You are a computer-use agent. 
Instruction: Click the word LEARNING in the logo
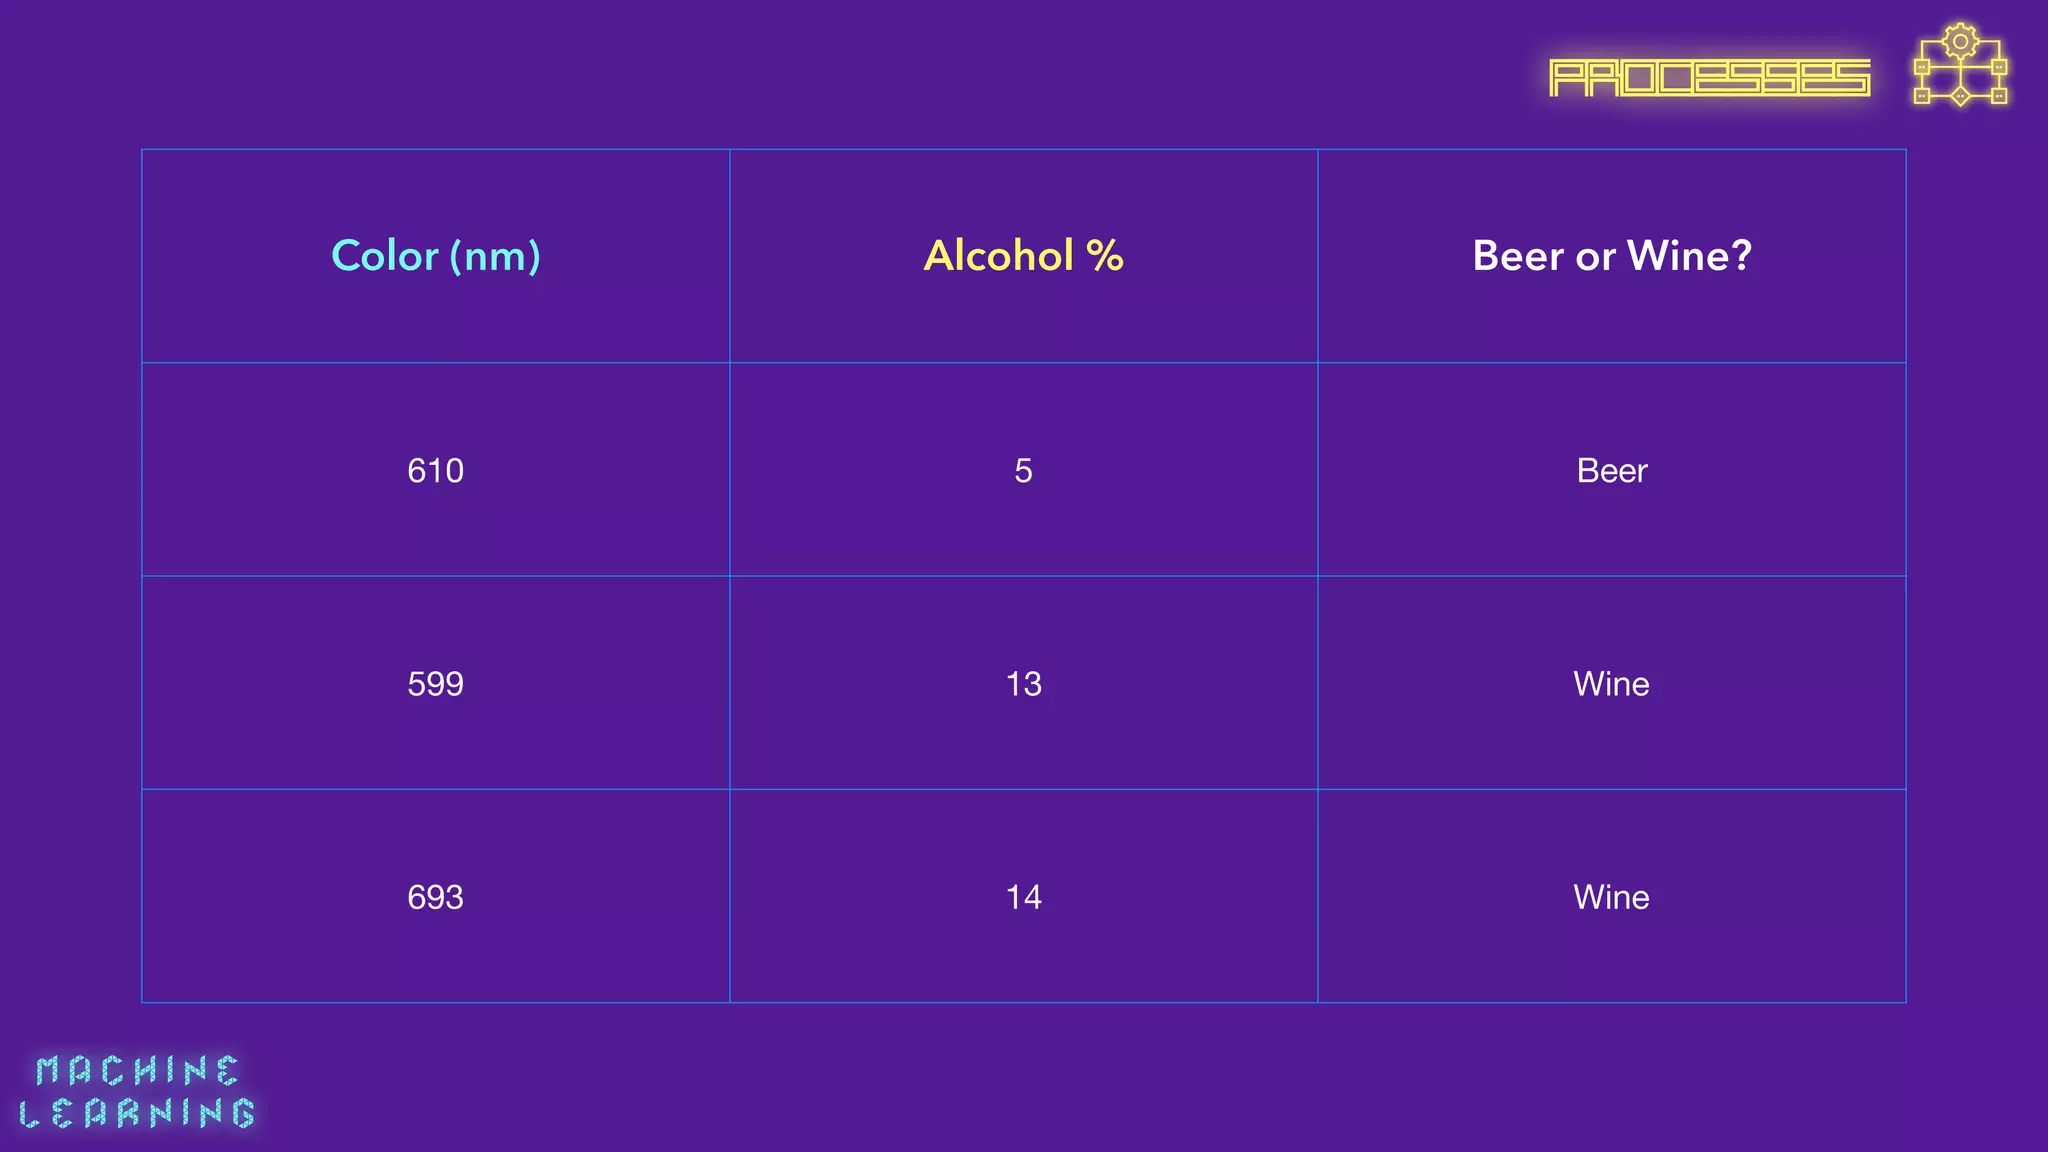(x=137, y=1113)
